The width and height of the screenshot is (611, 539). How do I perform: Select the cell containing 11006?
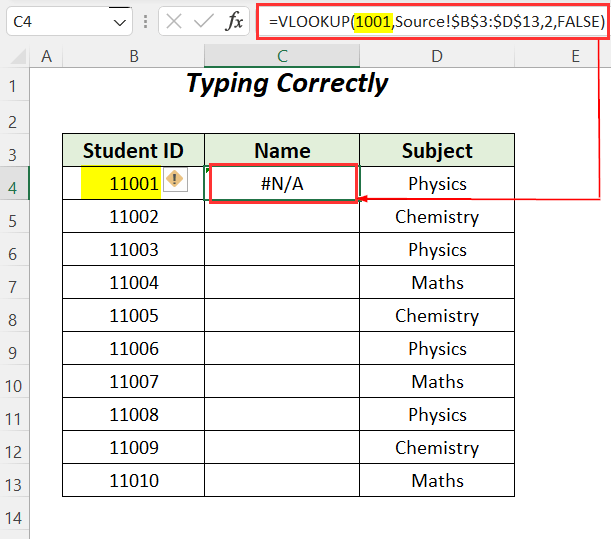pos(133,348)
